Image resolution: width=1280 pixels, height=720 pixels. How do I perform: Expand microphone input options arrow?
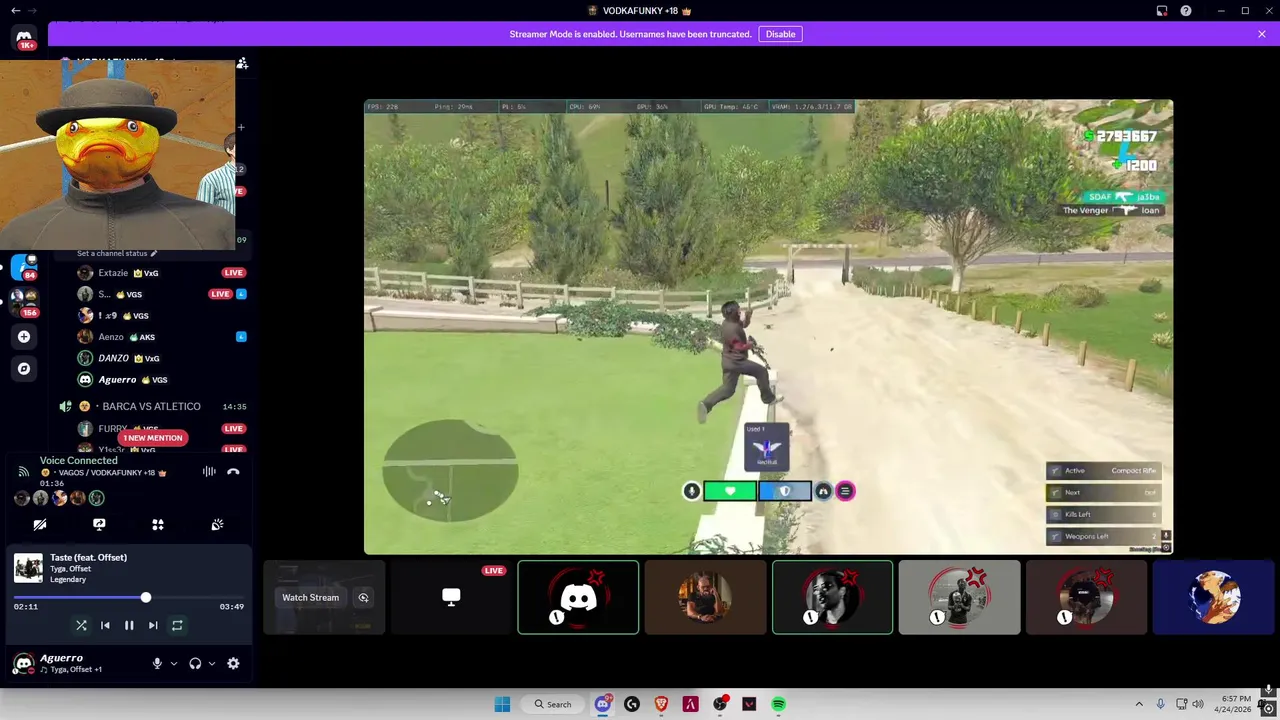point(173,663)
